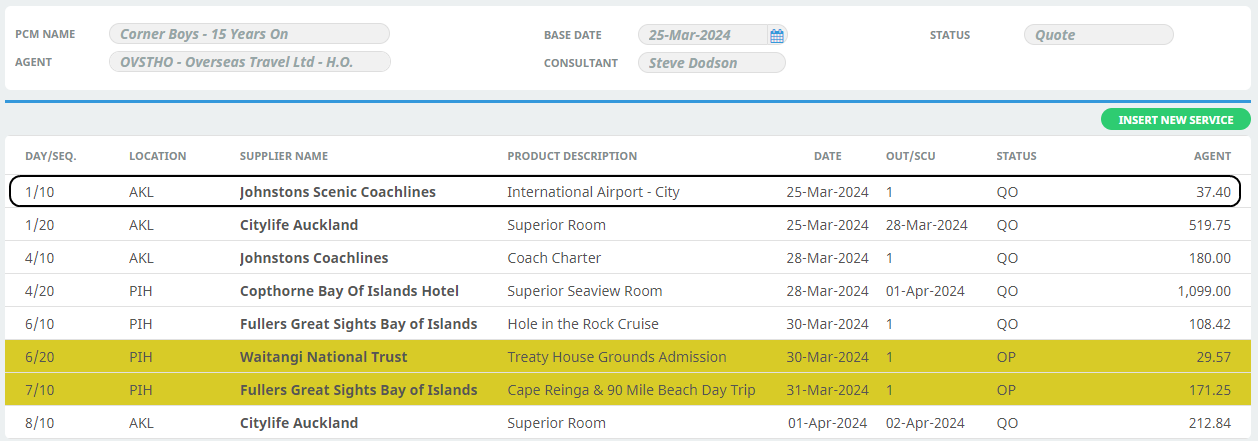Click the Supplier Name column header

284,156
